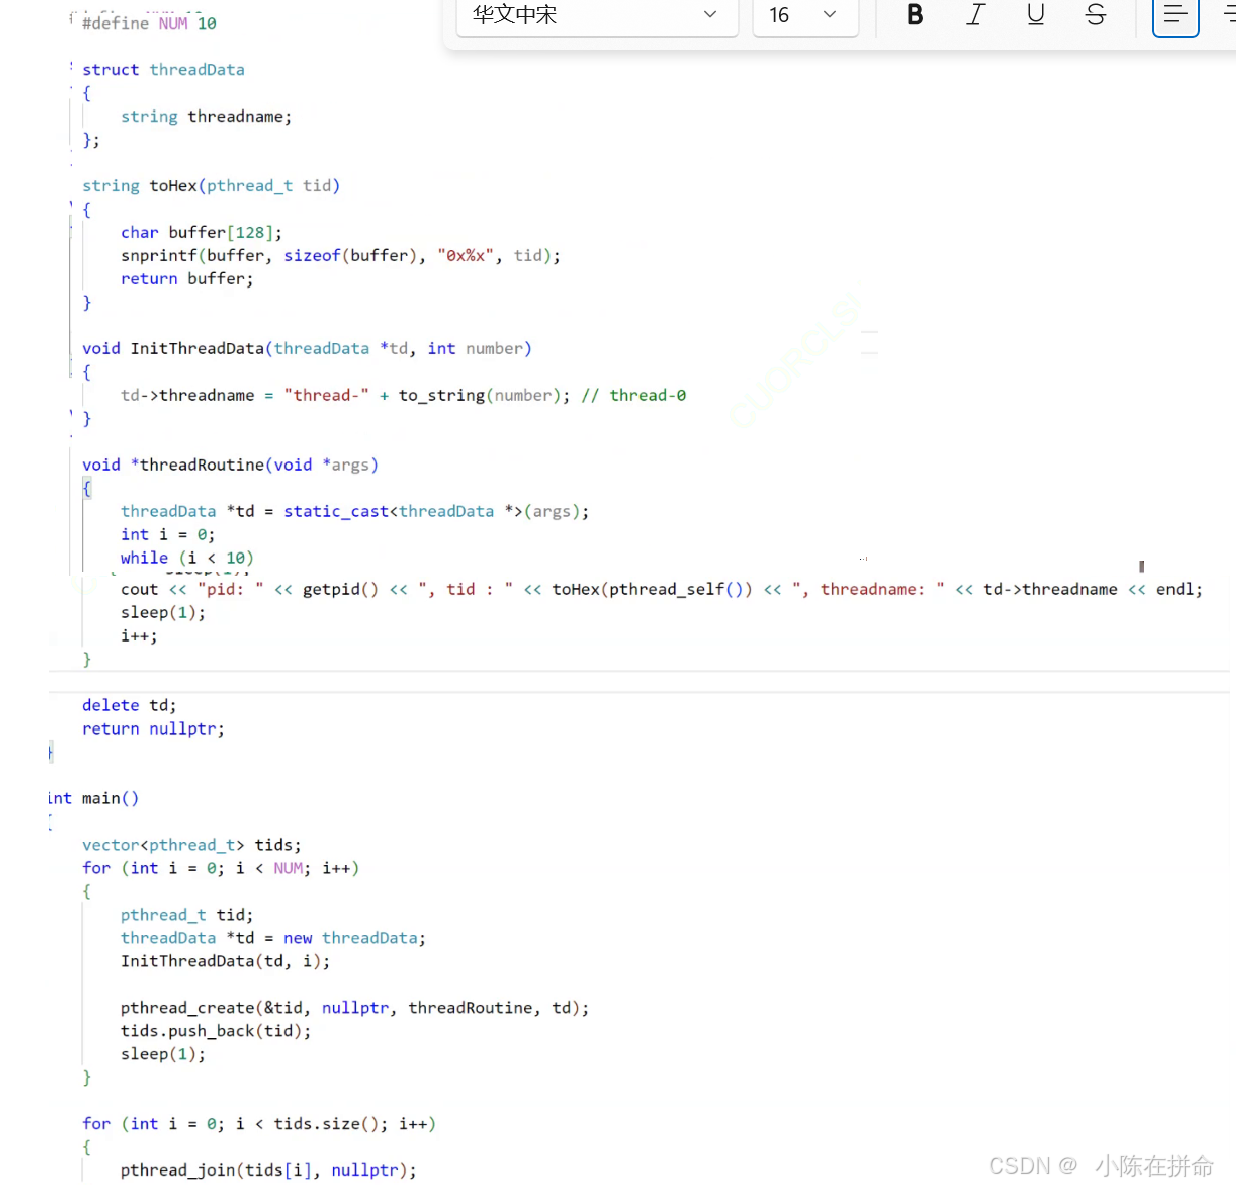This screenshot has width=1236, height=1185.
Task: Click the "delete td;" line
Action: click(129, 706)
